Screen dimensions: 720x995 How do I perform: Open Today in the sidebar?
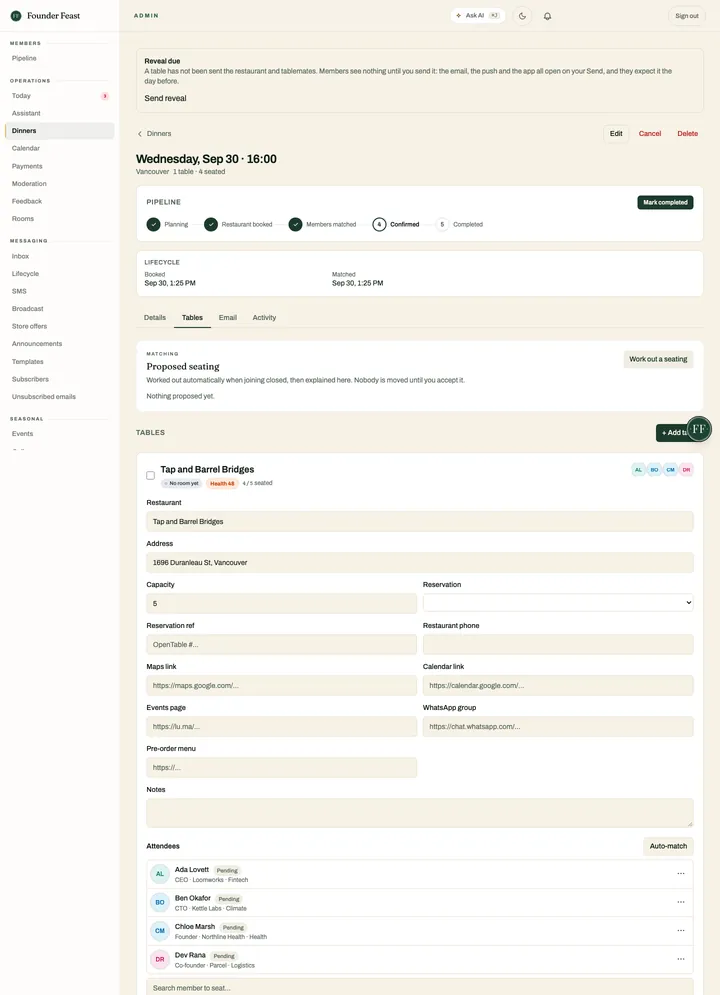(59, 96)
